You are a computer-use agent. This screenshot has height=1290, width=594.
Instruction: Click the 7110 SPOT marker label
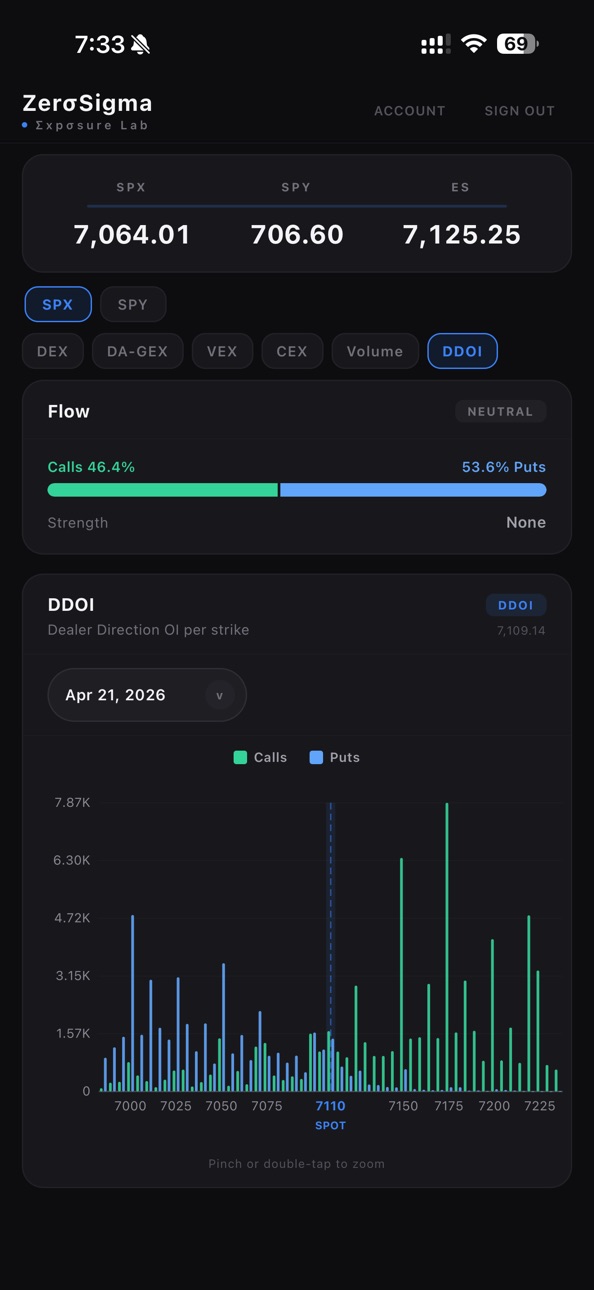pyautogui.click(x=331, y=1114)
